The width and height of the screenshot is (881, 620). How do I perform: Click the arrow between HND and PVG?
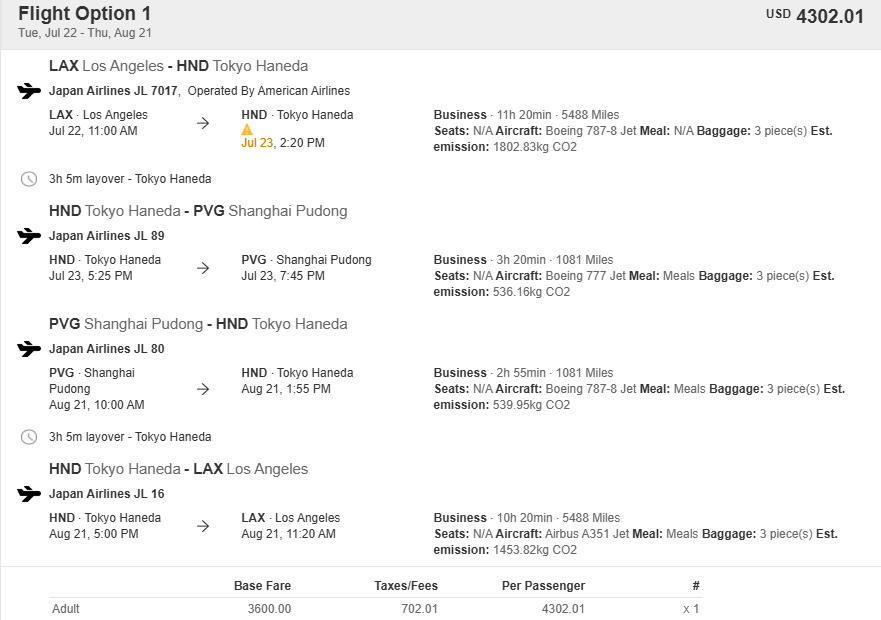[203, 267]
